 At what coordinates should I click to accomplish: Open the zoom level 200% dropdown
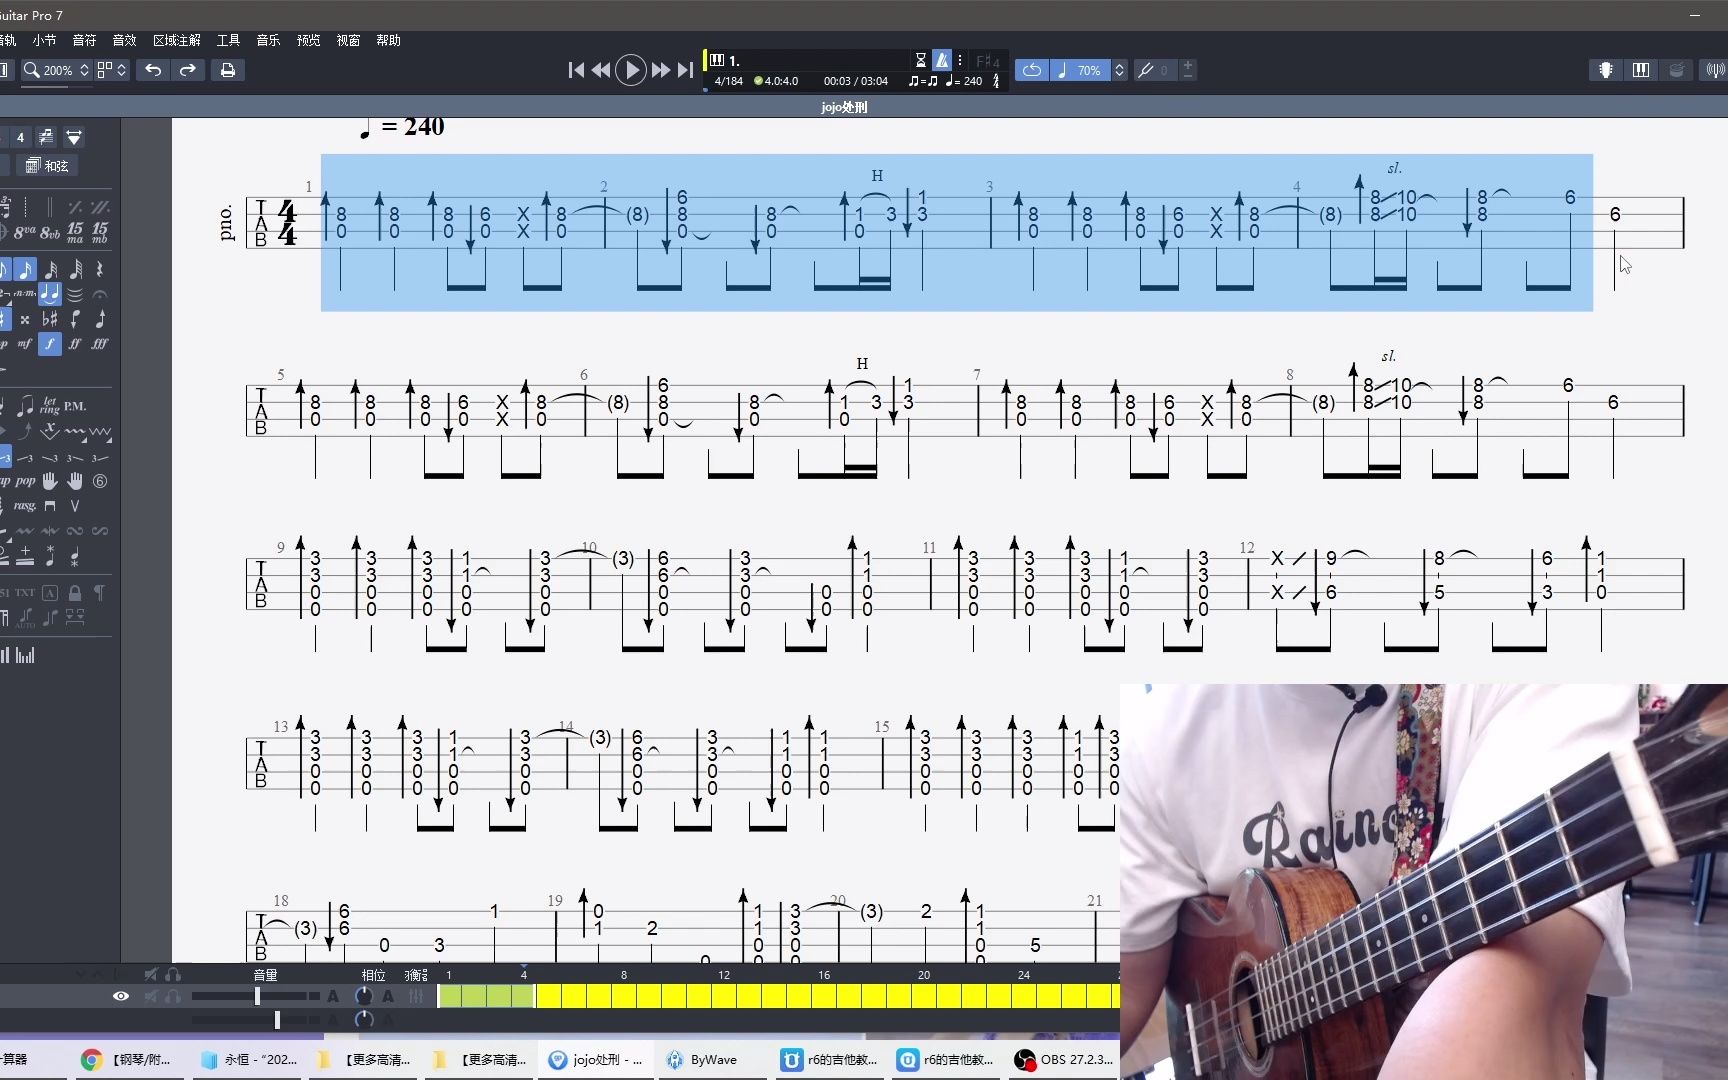pos(84,70)
